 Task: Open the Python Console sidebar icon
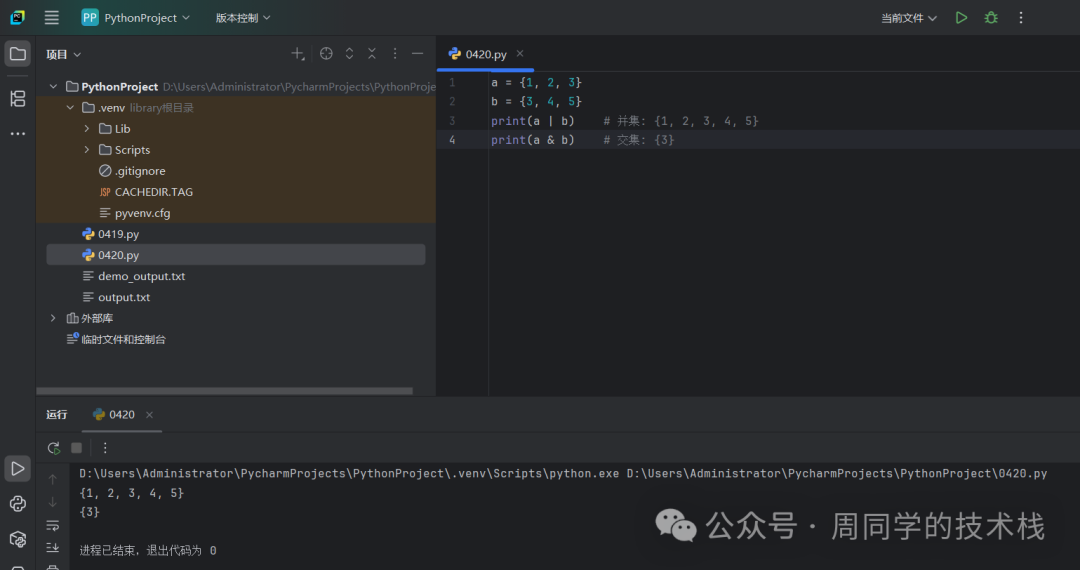(18, 504)
